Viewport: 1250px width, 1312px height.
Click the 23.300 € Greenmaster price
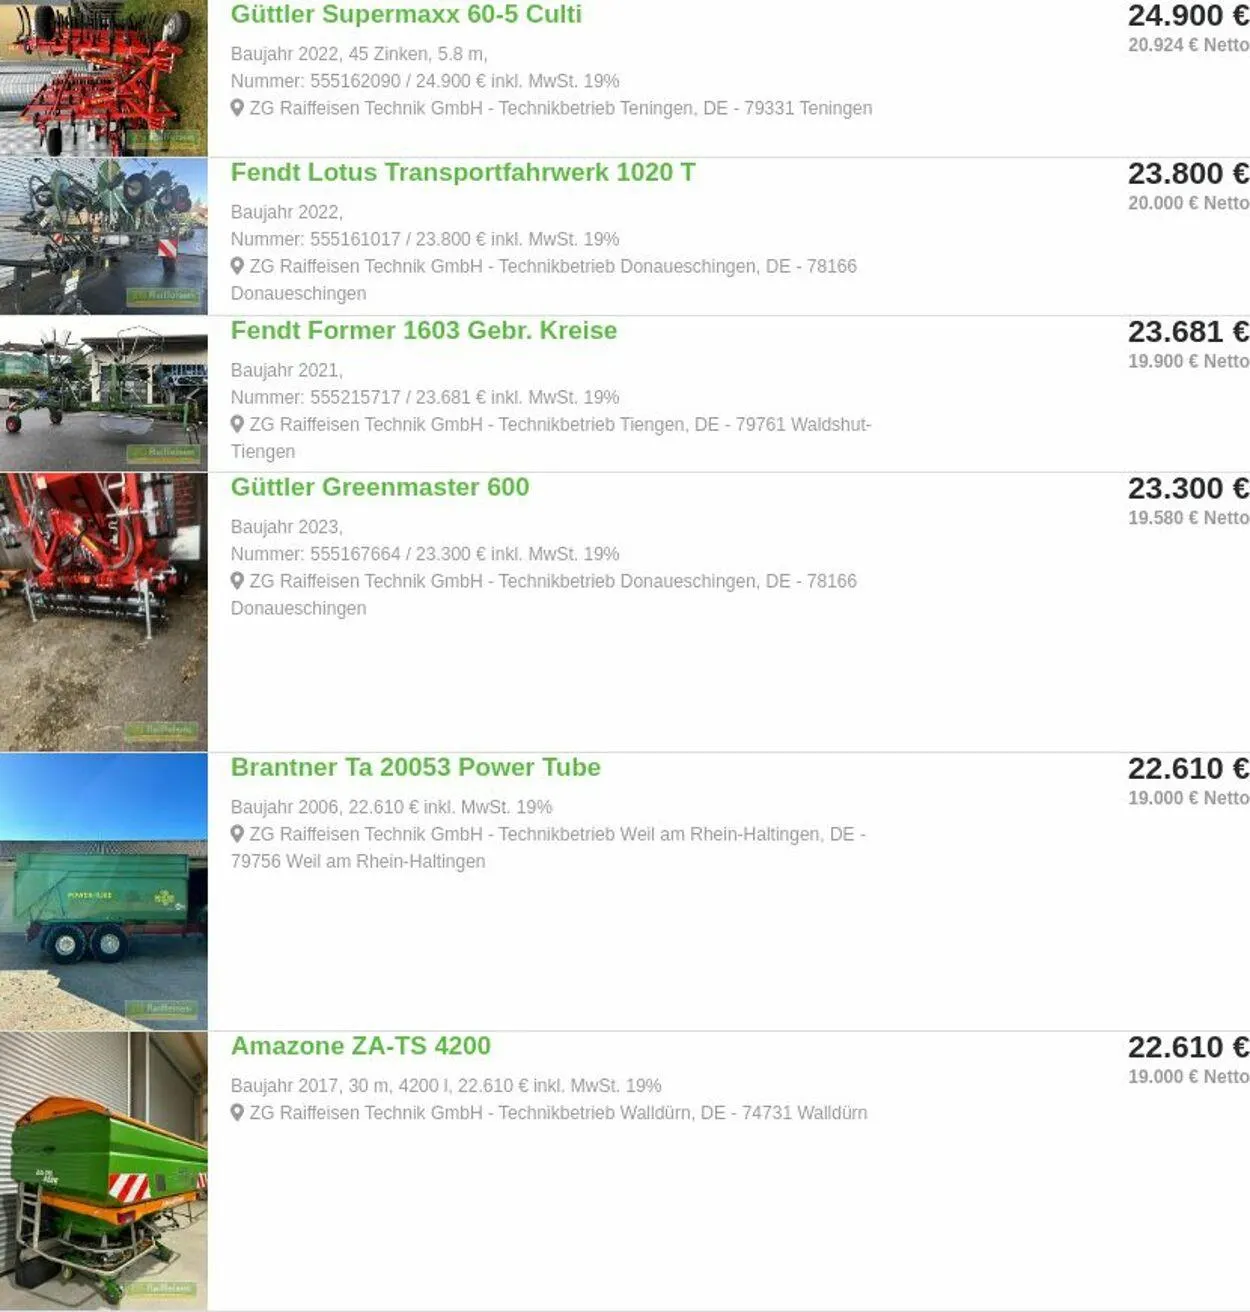(1188, 488)
